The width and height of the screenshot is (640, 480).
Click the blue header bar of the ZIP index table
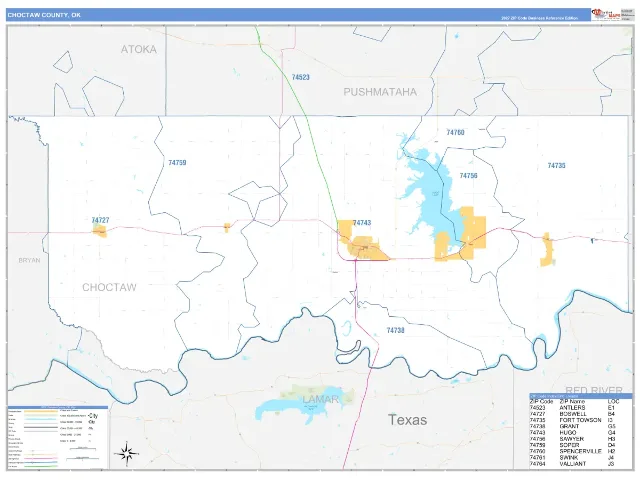pyautogui.click(x=580, y=396)
